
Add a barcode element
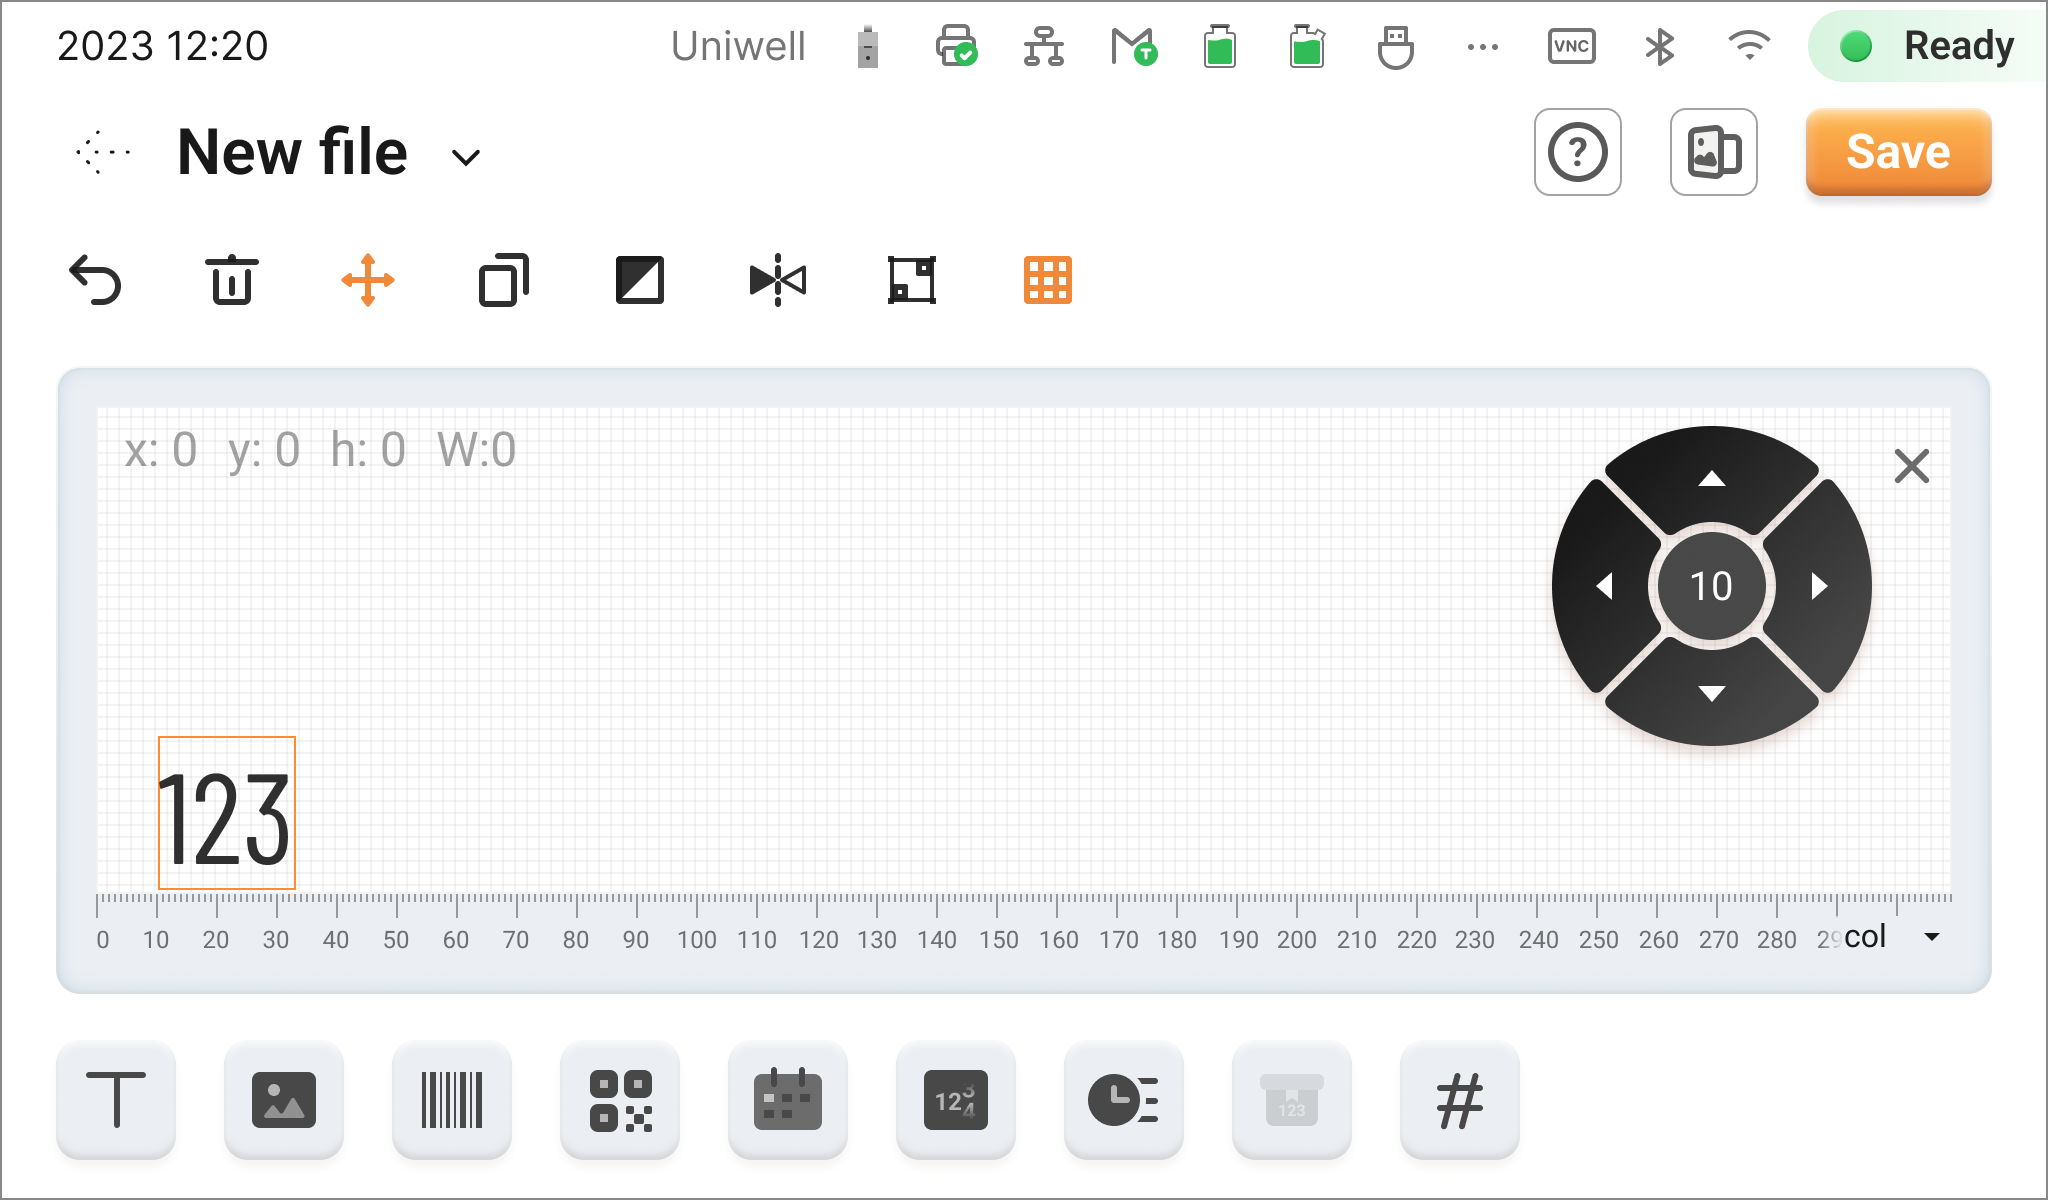click(x=452, y=1100)
